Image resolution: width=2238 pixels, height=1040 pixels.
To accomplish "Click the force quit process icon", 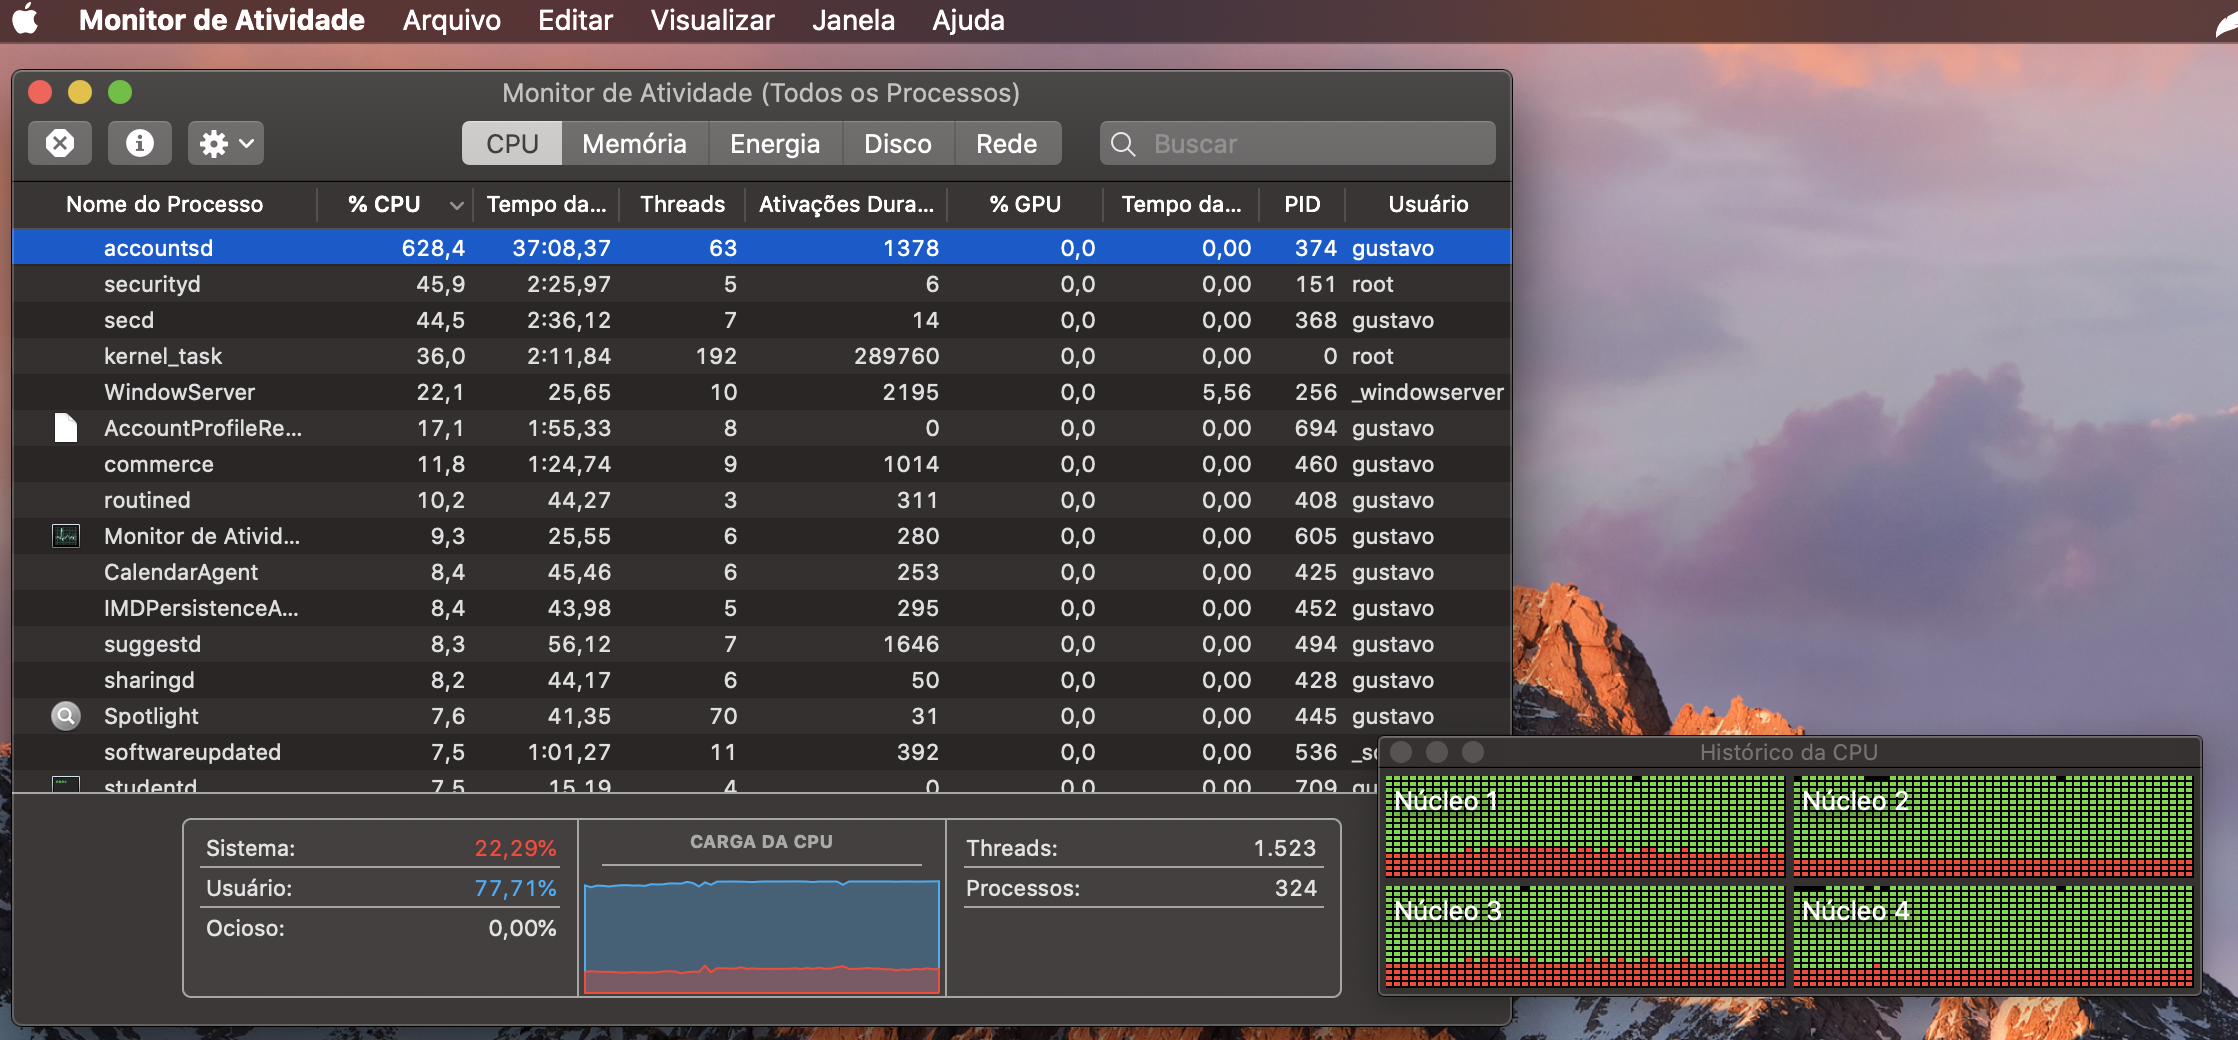I will [60, 144].
